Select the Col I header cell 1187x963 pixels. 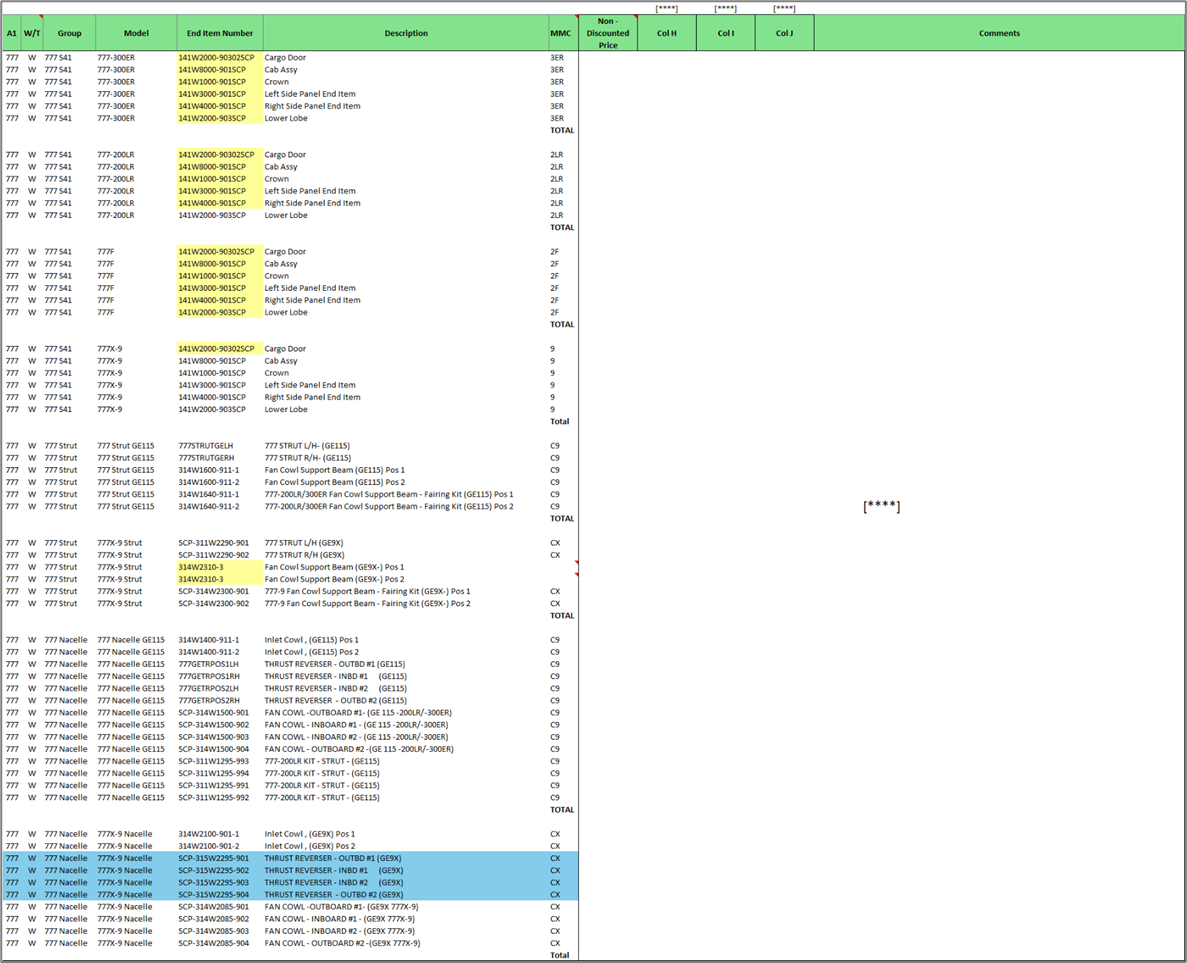tap(725, 33)
